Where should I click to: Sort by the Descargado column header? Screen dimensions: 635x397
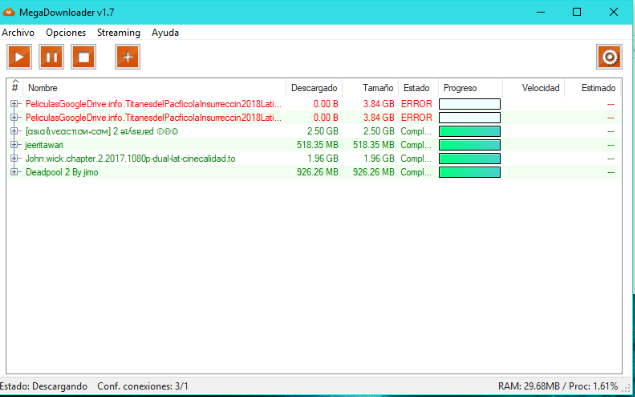(x=314, y=88)
